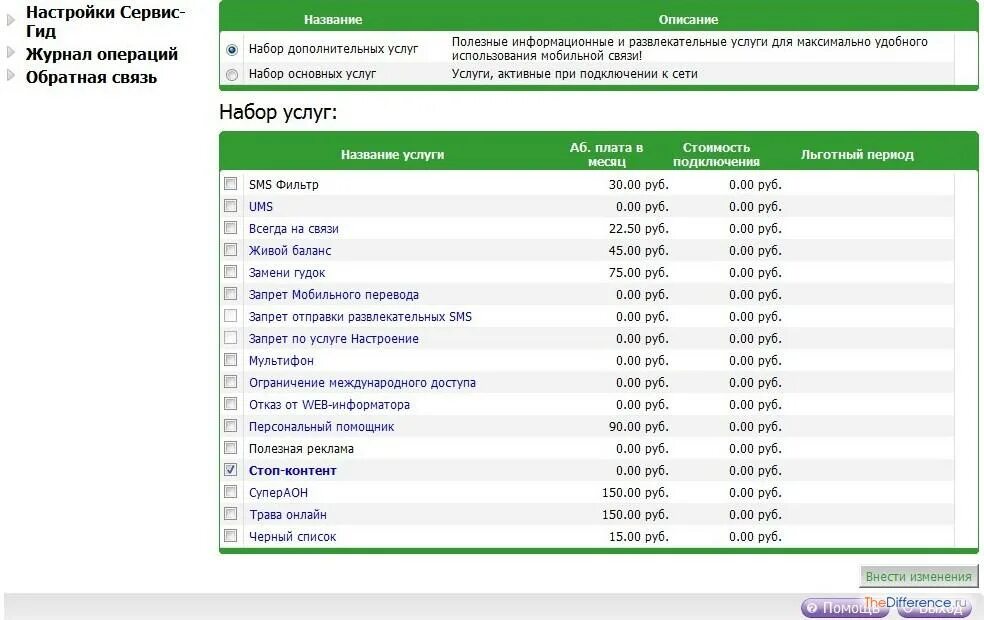Select 'Набор основных услуг' radio button
The width and height of the screenshot is (984, 620).
pyautogui.click(x=232, y=75)
